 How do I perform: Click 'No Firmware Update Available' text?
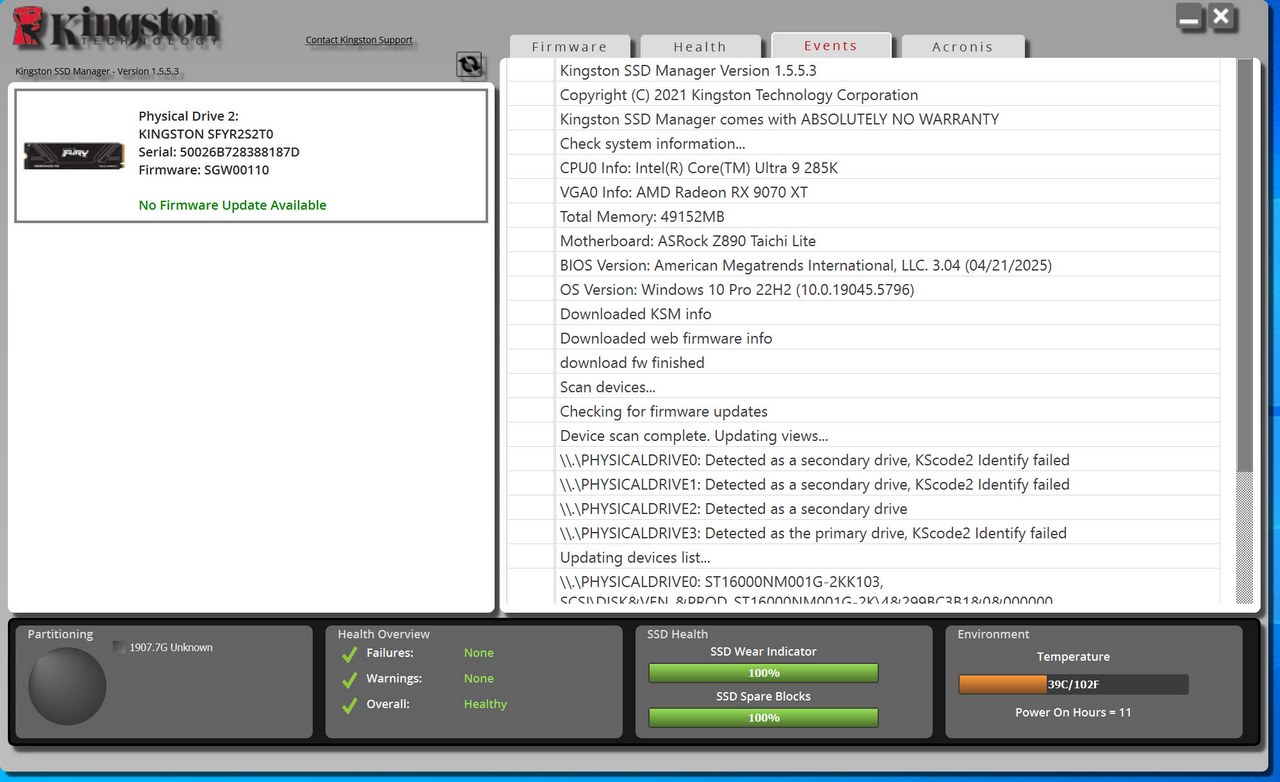tap(233, 205)
